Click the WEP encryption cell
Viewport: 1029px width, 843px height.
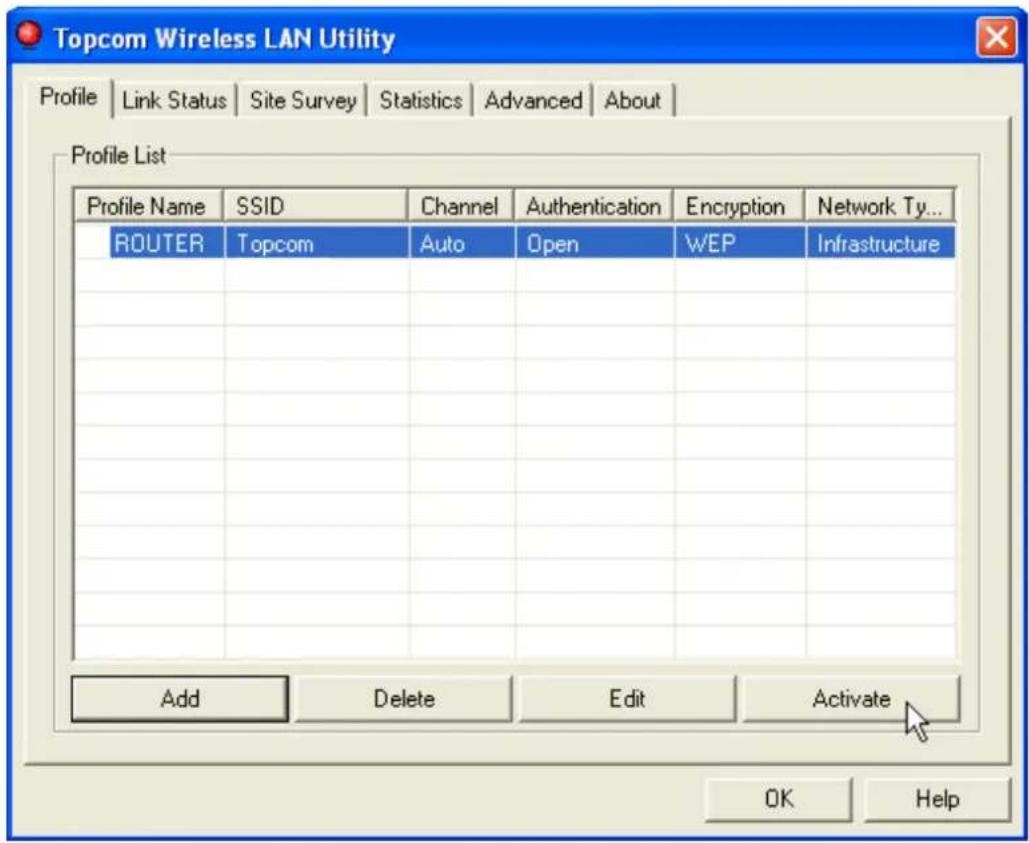point(740,243)
